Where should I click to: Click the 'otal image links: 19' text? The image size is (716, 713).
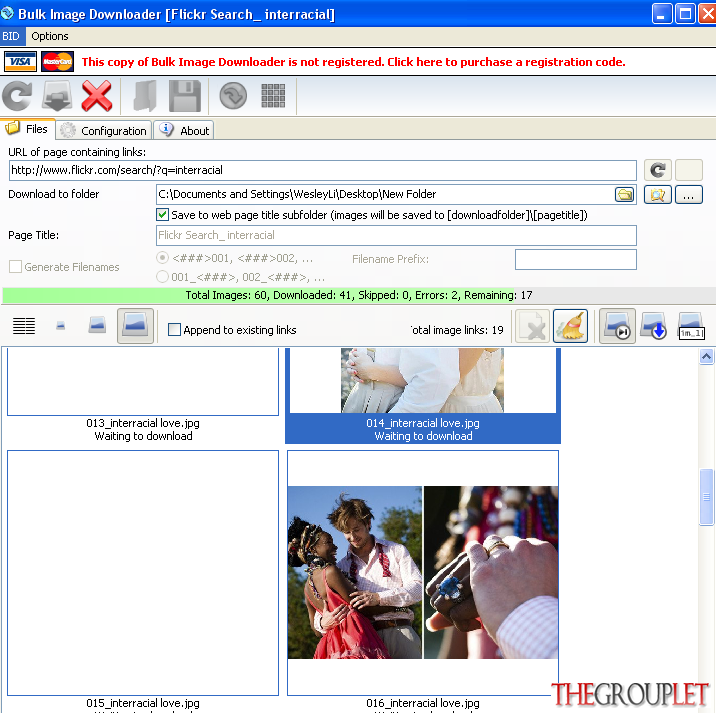click(x=457, y=330)
